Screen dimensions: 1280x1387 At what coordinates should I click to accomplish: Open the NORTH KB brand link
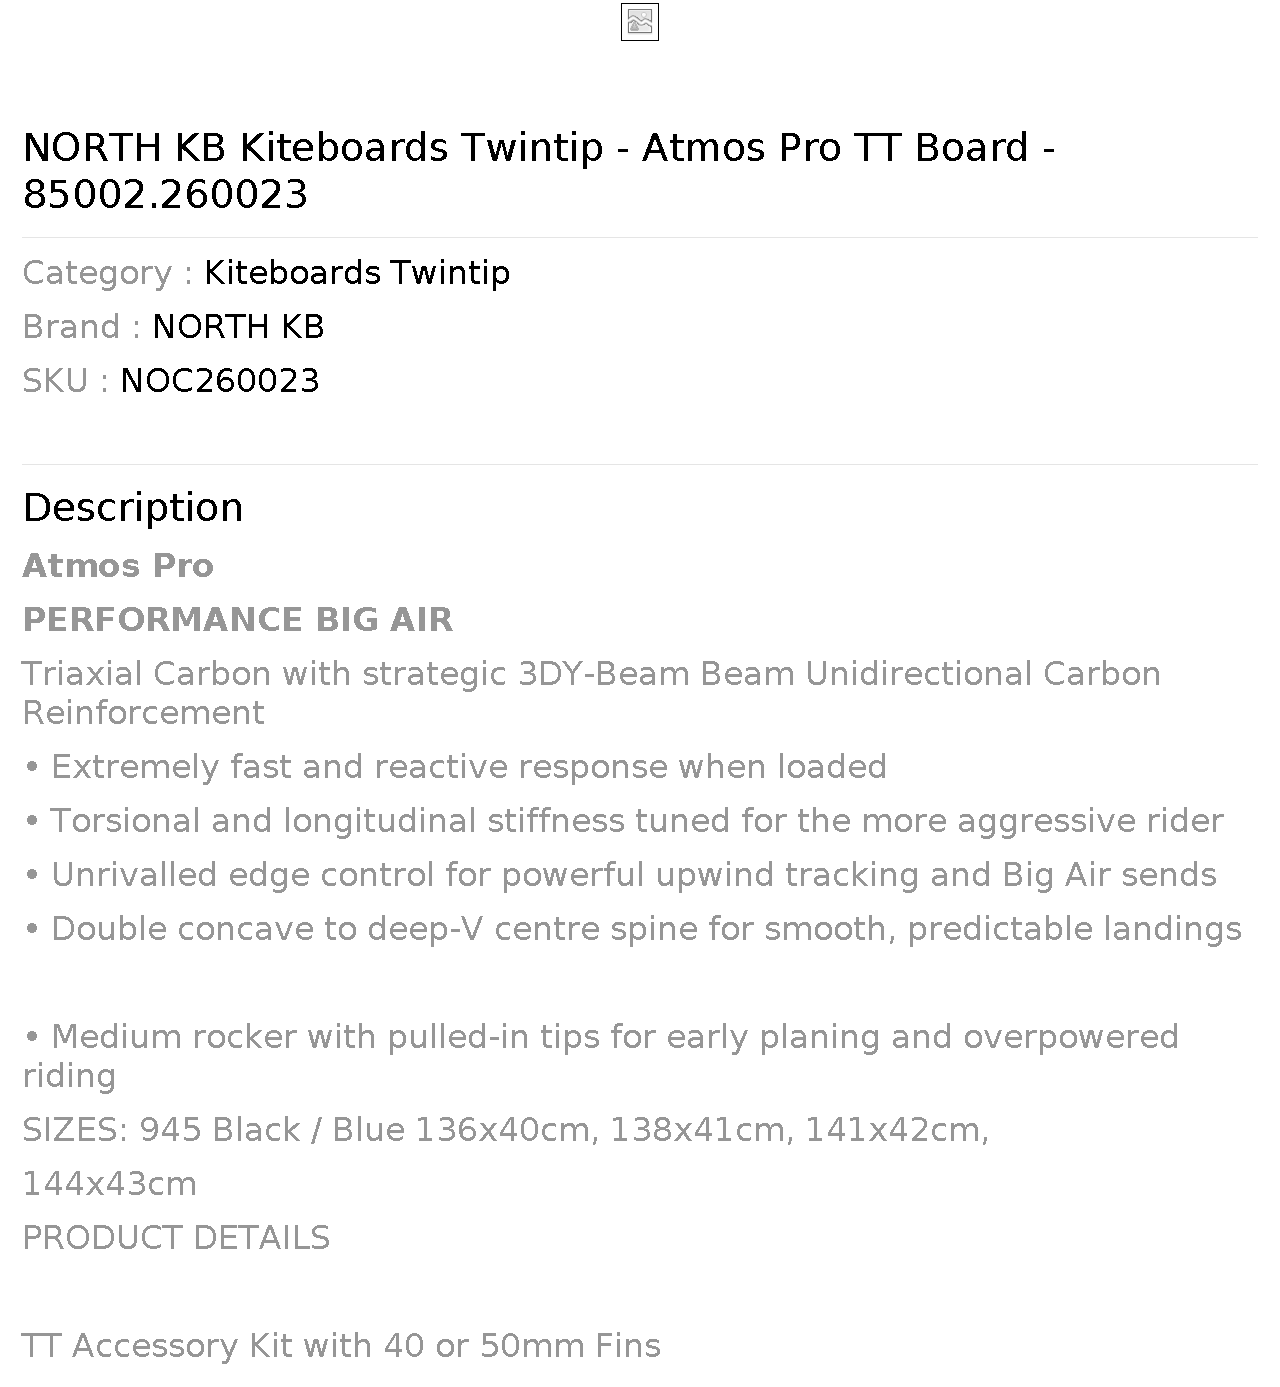[x=238, y=327]
